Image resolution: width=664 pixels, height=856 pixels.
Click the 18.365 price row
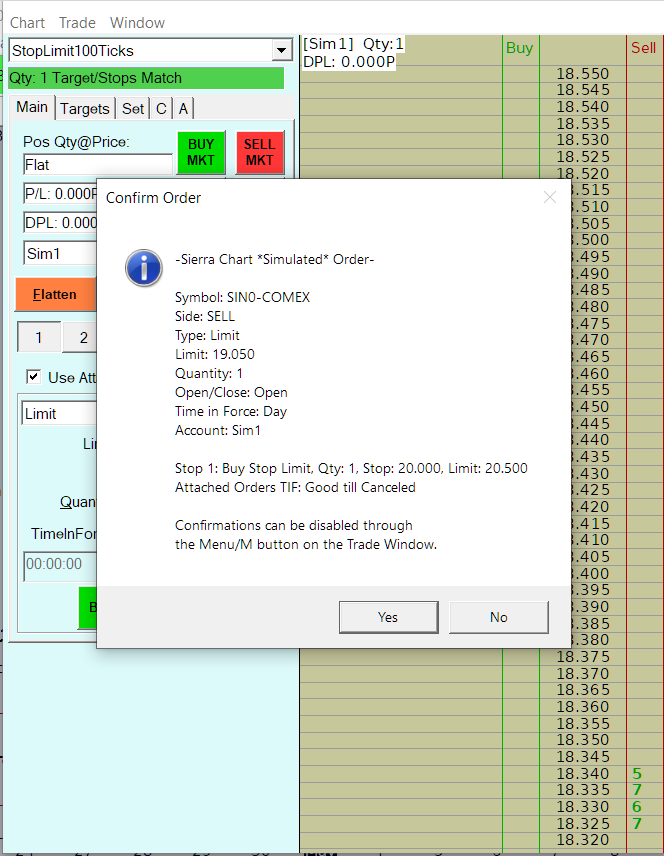pyautogui.click(x=583, y=690)
